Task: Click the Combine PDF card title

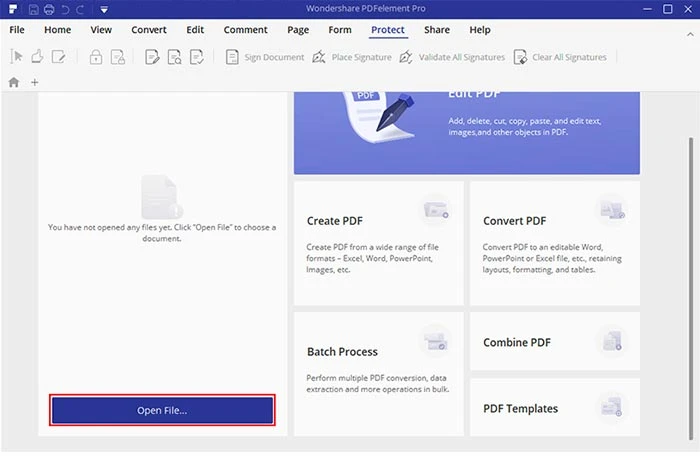Action: pyautogui.click(x=517, y=342)
